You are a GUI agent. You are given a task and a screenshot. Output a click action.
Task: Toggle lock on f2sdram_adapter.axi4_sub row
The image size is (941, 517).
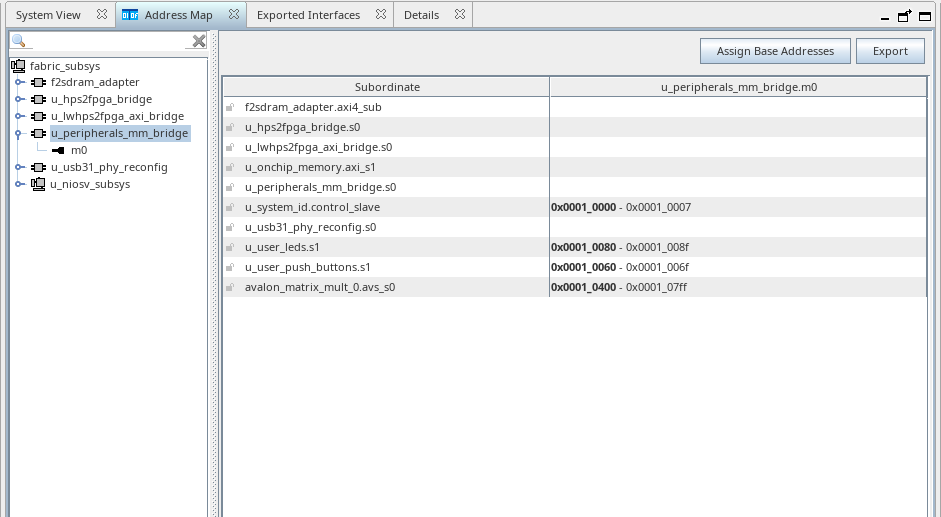coord(230,107)
